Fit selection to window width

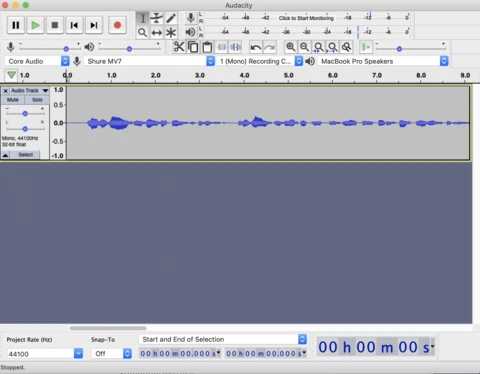(x=318, y=47)
